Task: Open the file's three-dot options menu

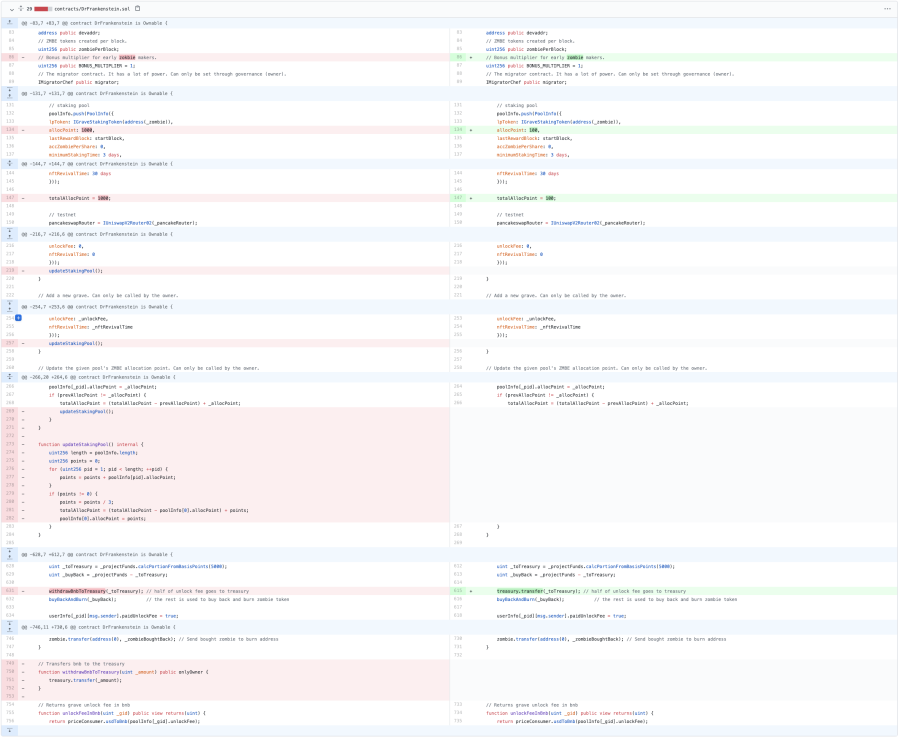Action: tap(887, 9)
